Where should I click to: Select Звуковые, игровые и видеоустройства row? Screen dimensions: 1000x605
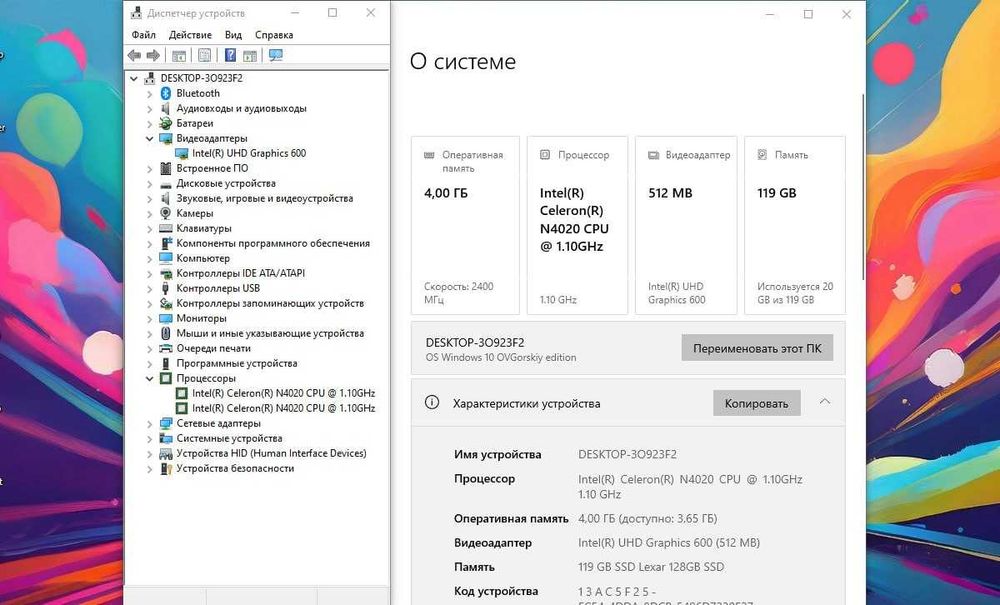(x=264, y=198)
